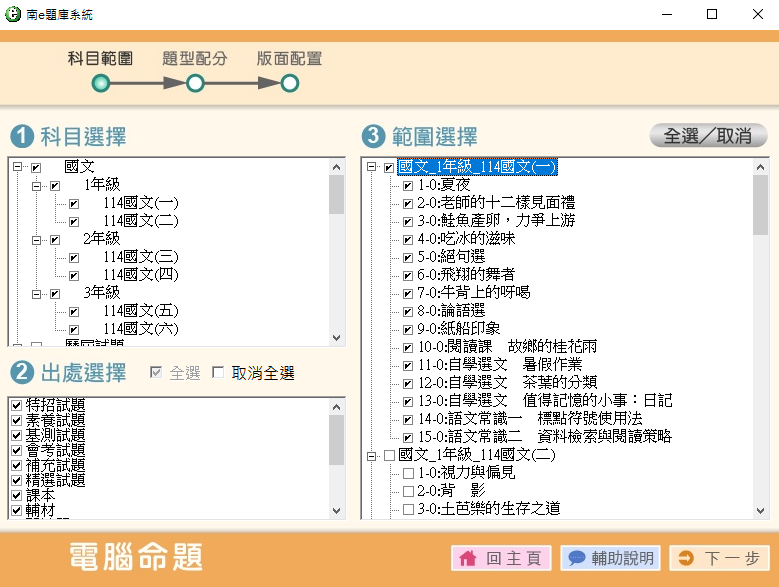Toggle the 1-0:夏夜 lesson checkbox

(x=408, y=186)
